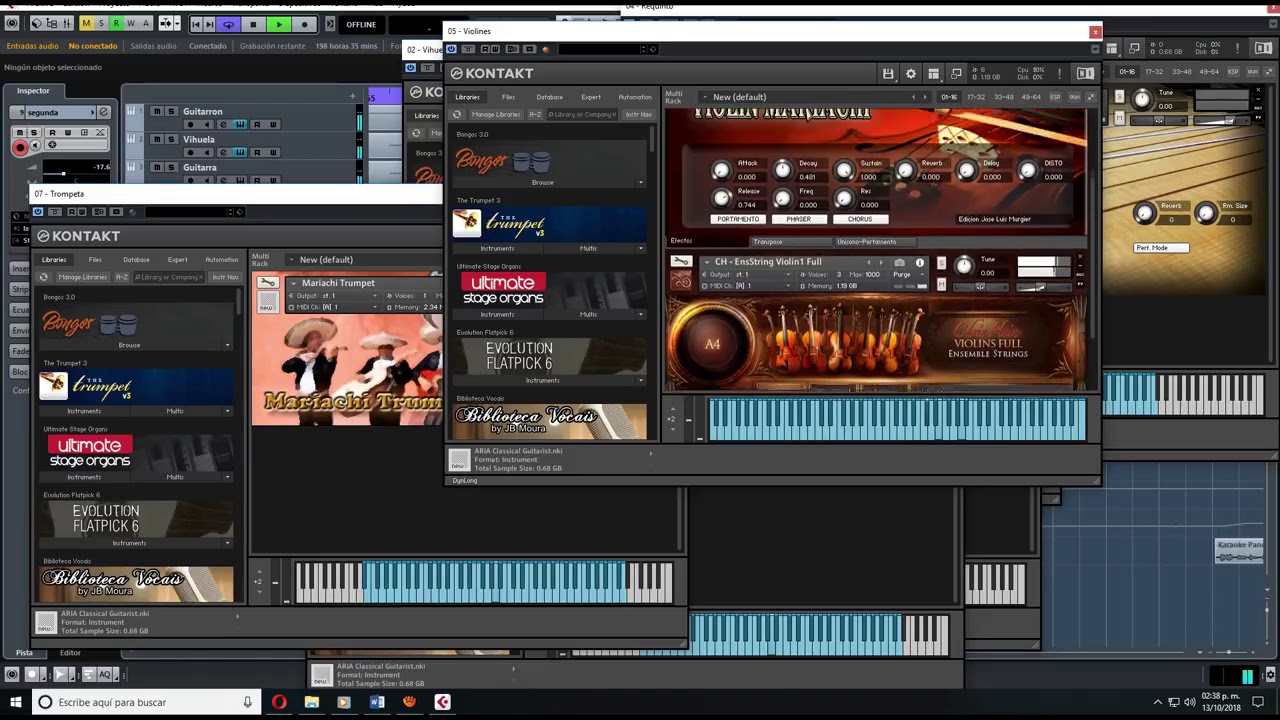Refresh libraries in Violines Kontakt

457,114
